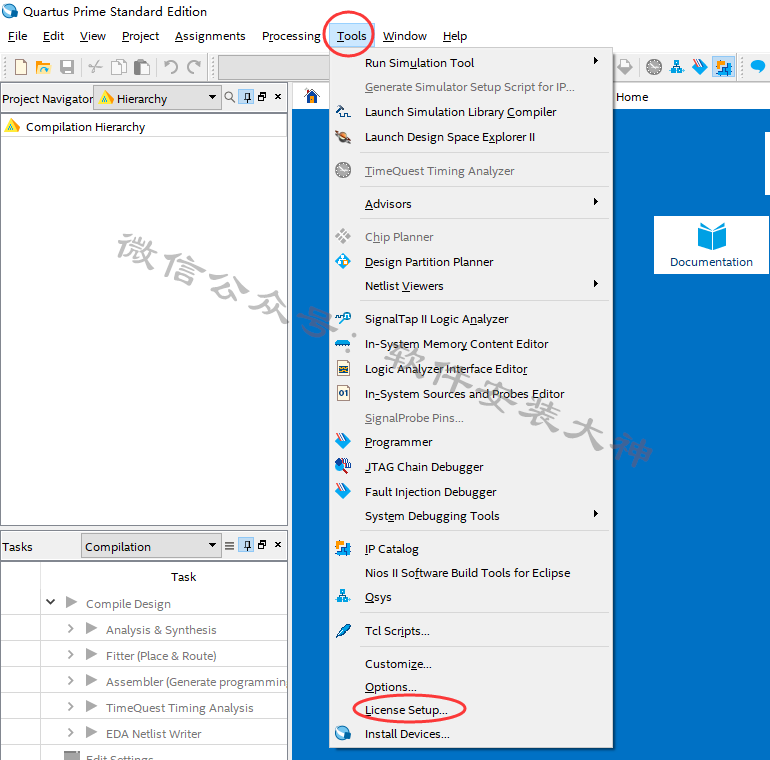Expand the Analysis & Synthesis task
This screenshot has height=760, width=770.
coord(70,628)
